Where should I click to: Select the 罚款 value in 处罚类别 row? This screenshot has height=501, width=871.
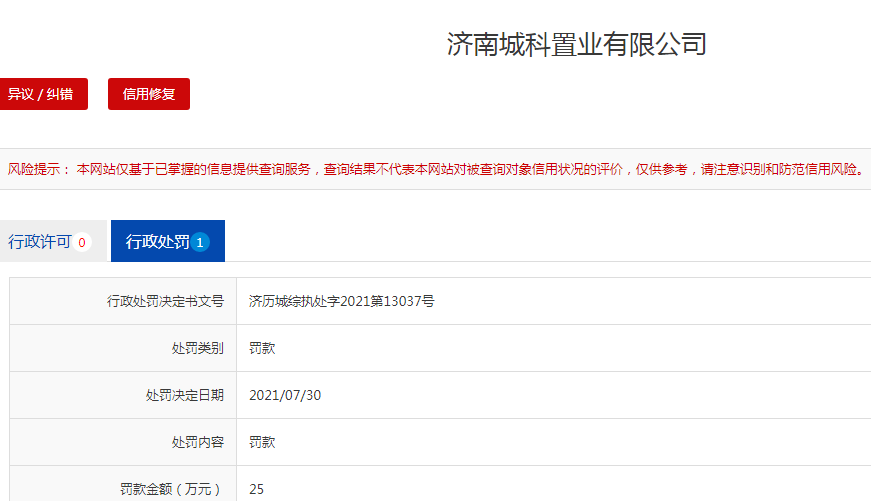262,348
